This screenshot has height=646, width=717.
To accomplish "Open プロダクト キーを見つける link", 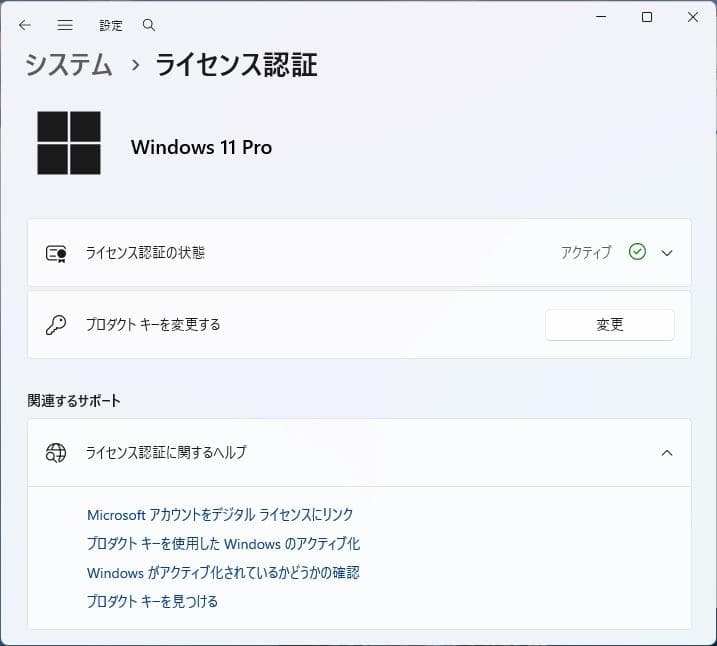I will (x=152, y=601).
